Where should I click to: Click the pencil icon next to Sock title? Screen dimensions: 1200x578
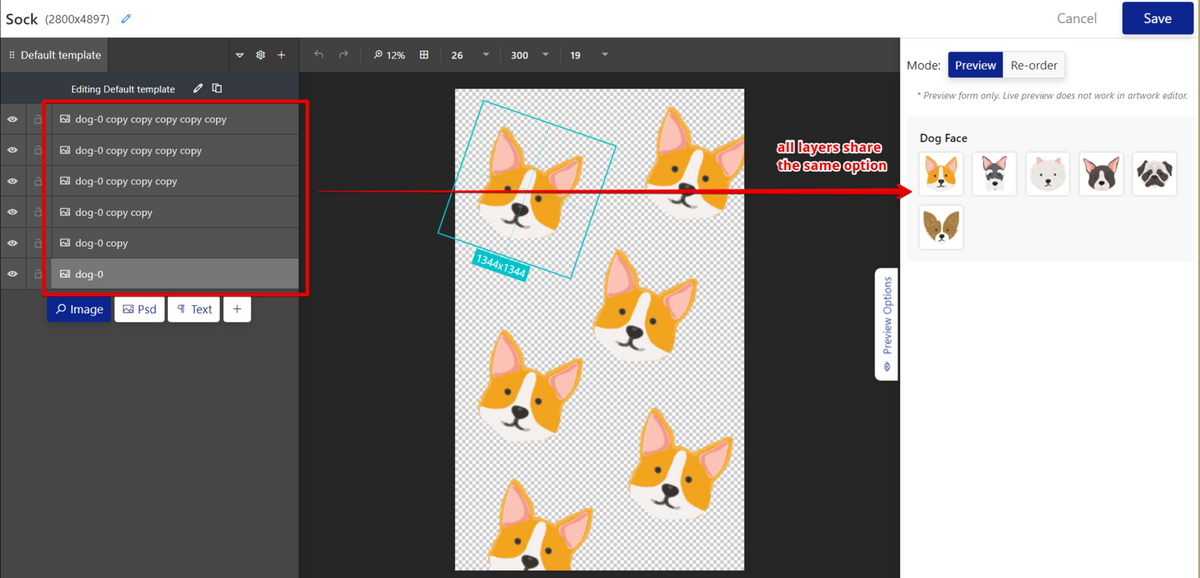point(125,19)
